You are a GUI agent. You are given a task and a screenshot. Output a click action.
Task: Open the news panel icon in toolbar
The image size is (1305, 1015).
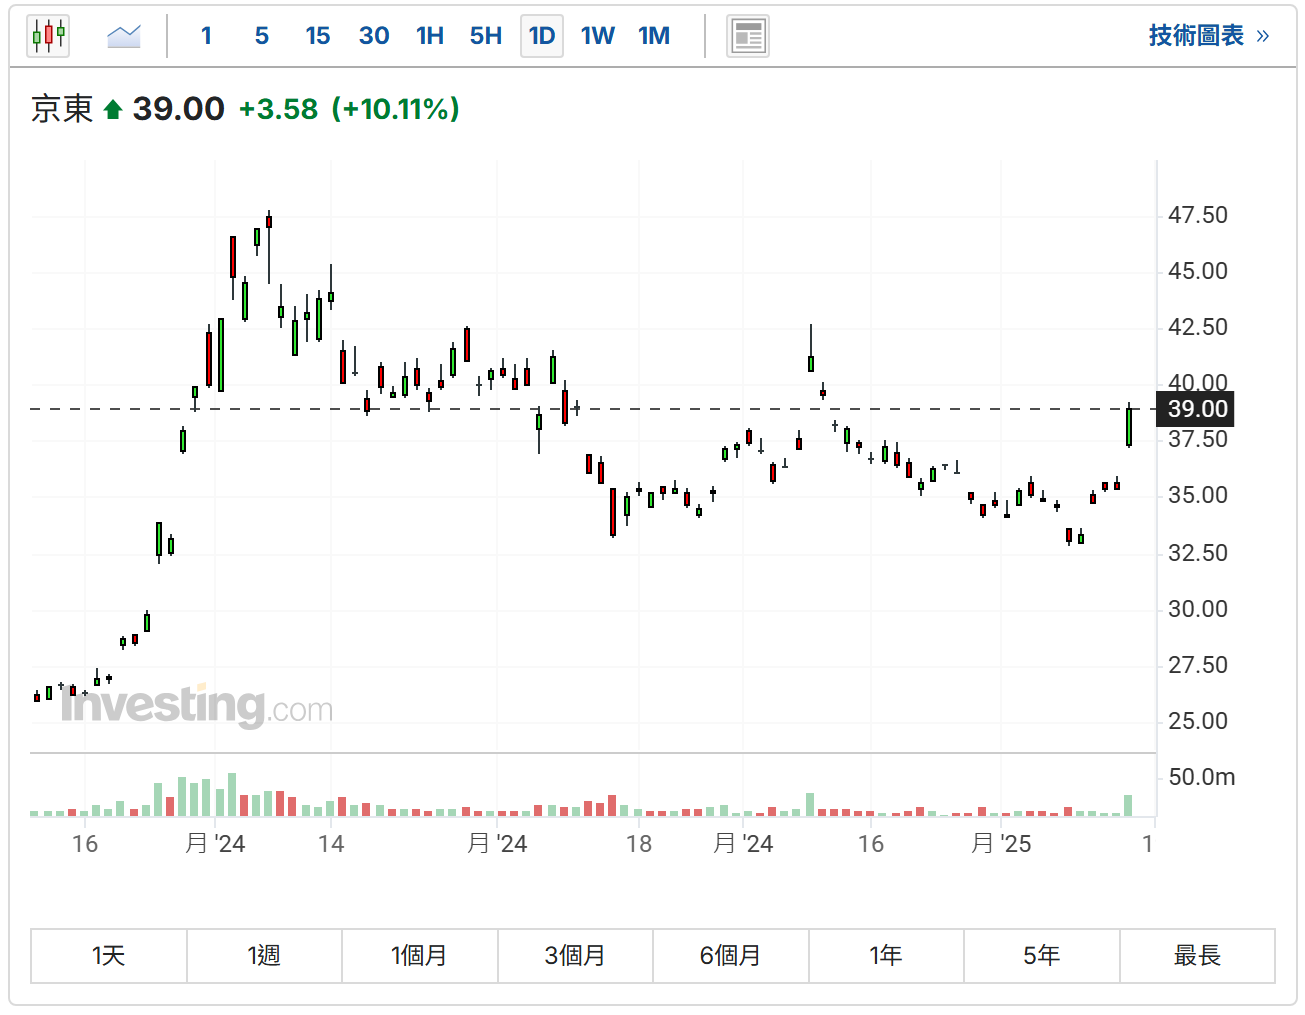[747, 37]
